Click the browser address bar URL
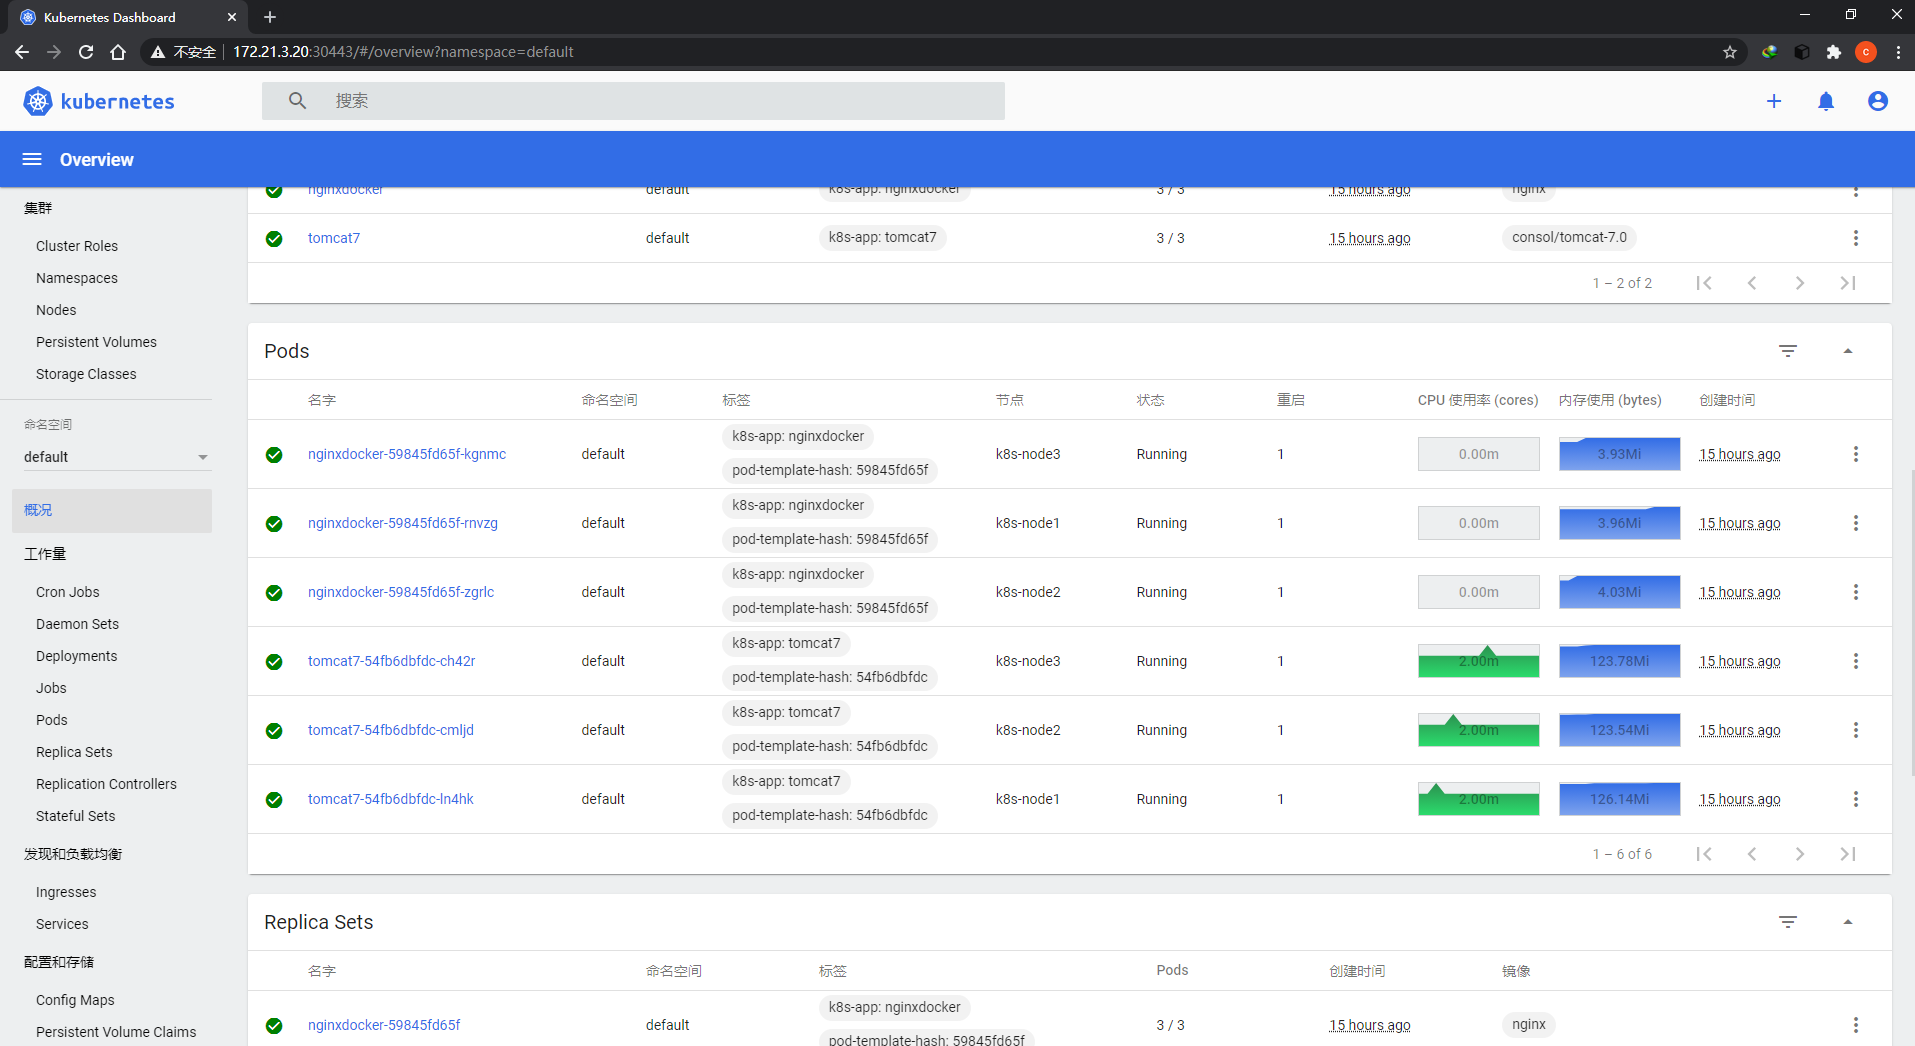Viewport: 1915px width, 1046px height. [x=403, y=52]
